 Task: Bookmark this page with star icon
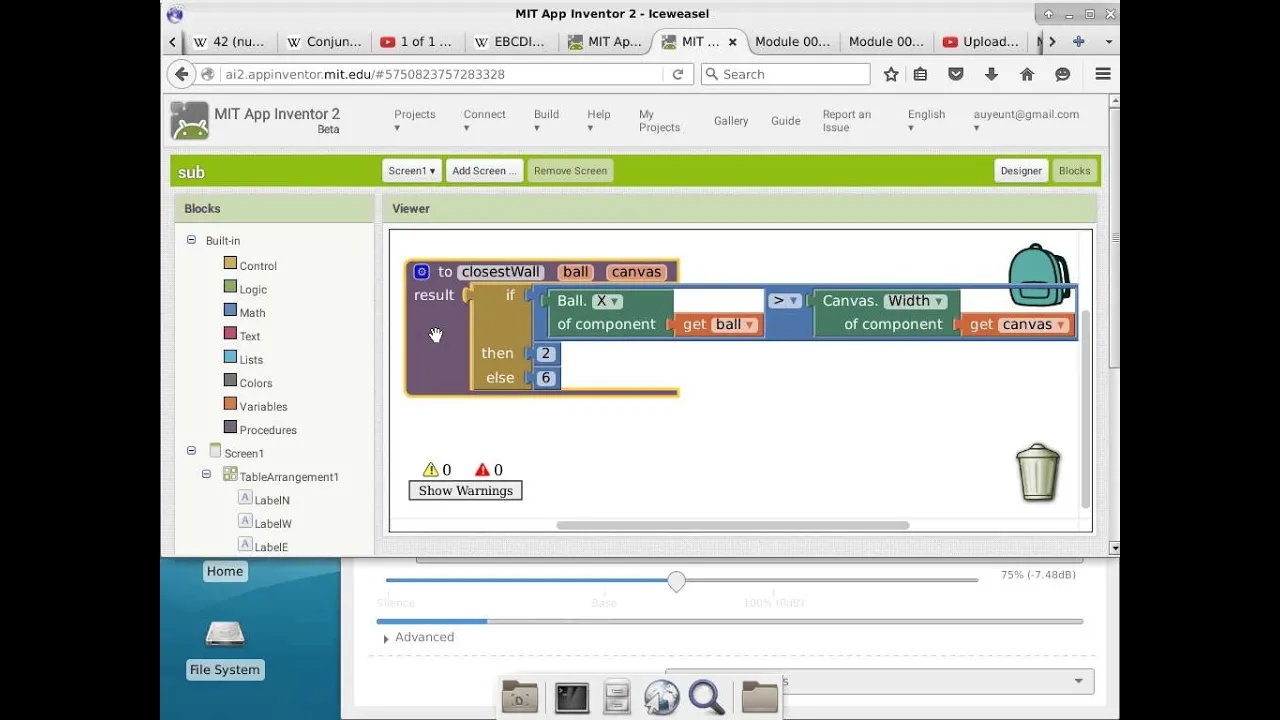point(891,74)
